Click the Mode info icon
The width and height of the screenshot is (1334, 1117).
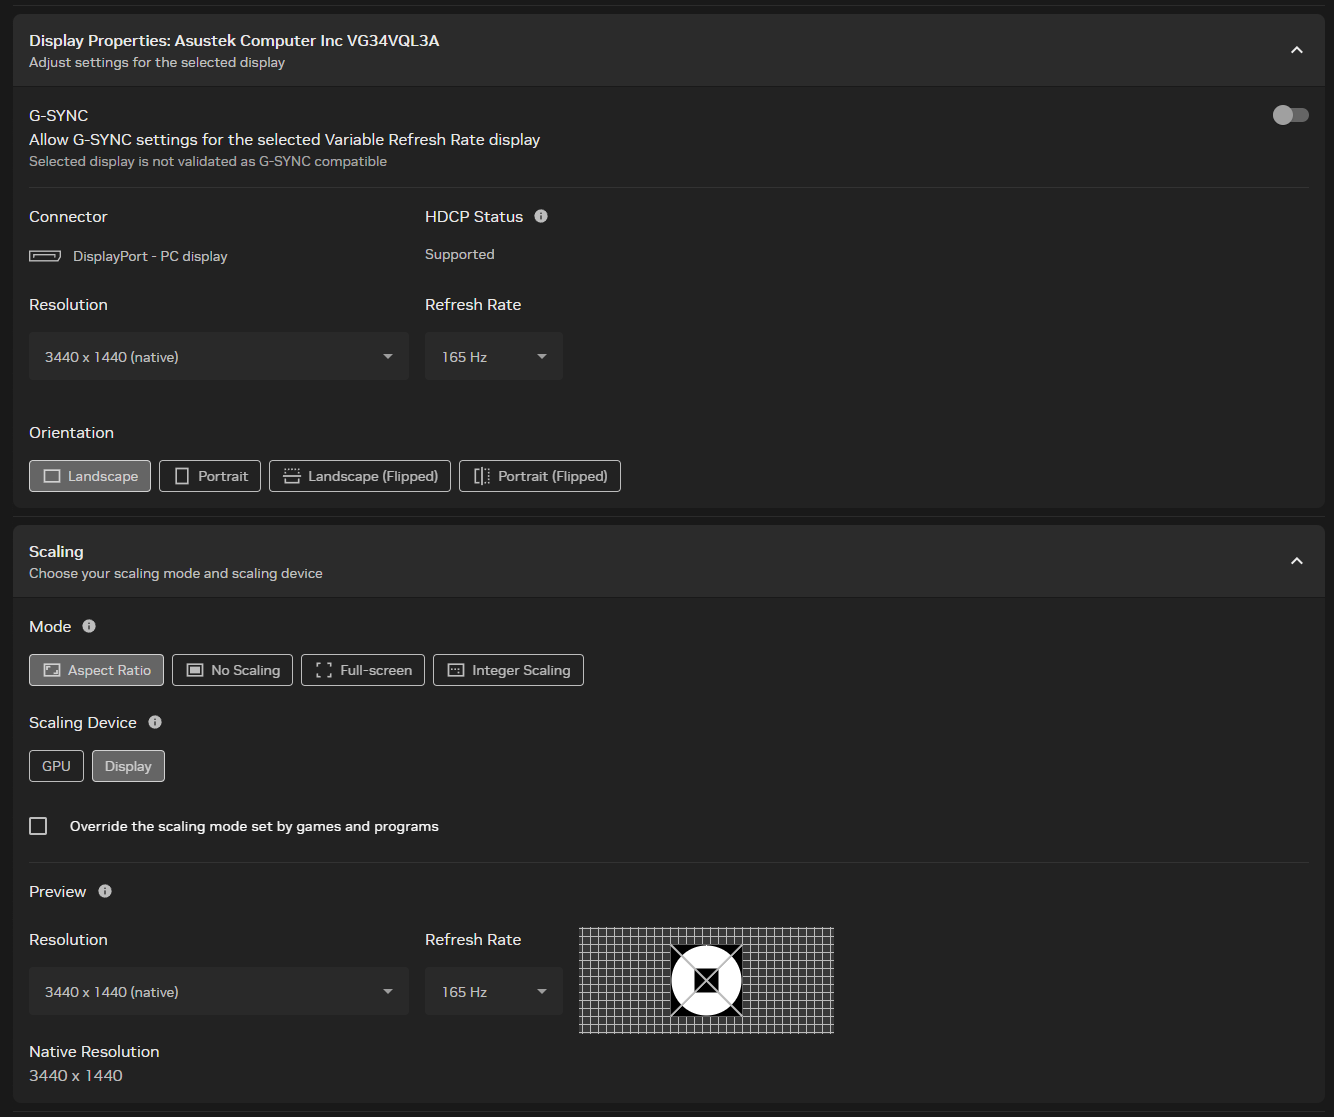[89, 626]
